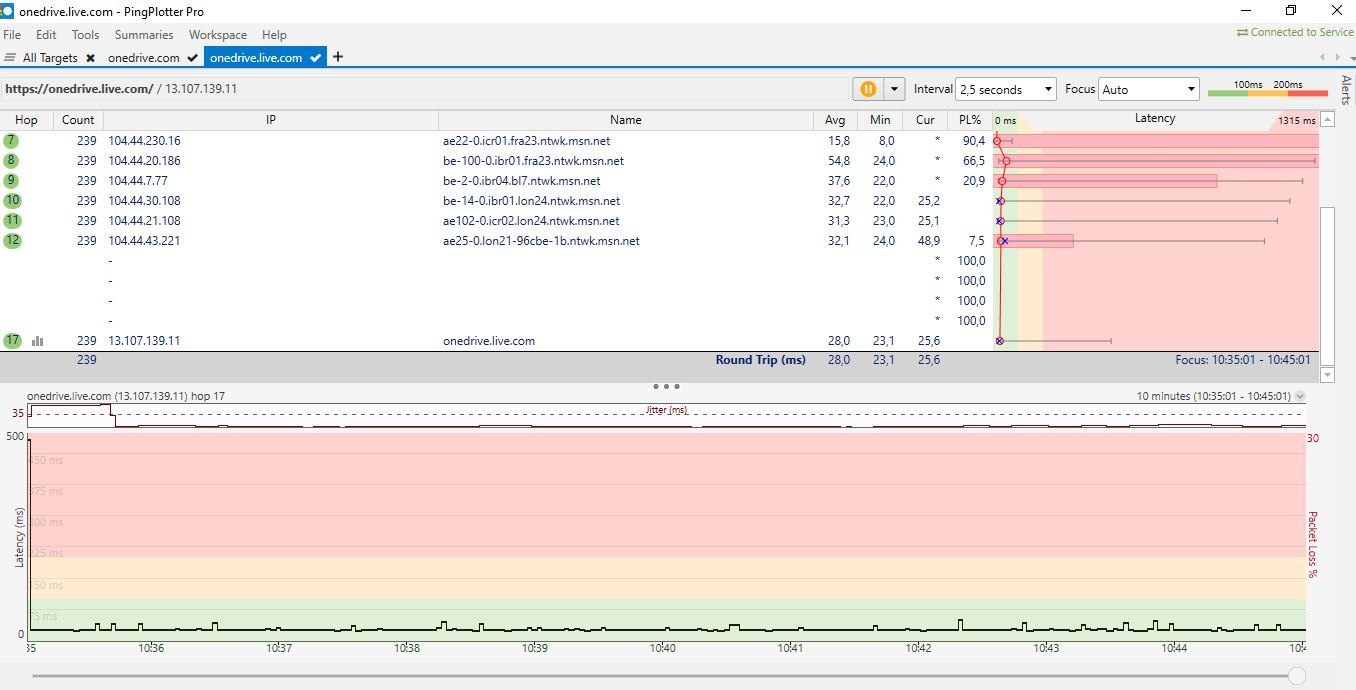Image resolution: width=1356 pixels, height=690 pixels.
Task: Click the timeline slider handle at bottom
Action: [x=1297, y=676]
